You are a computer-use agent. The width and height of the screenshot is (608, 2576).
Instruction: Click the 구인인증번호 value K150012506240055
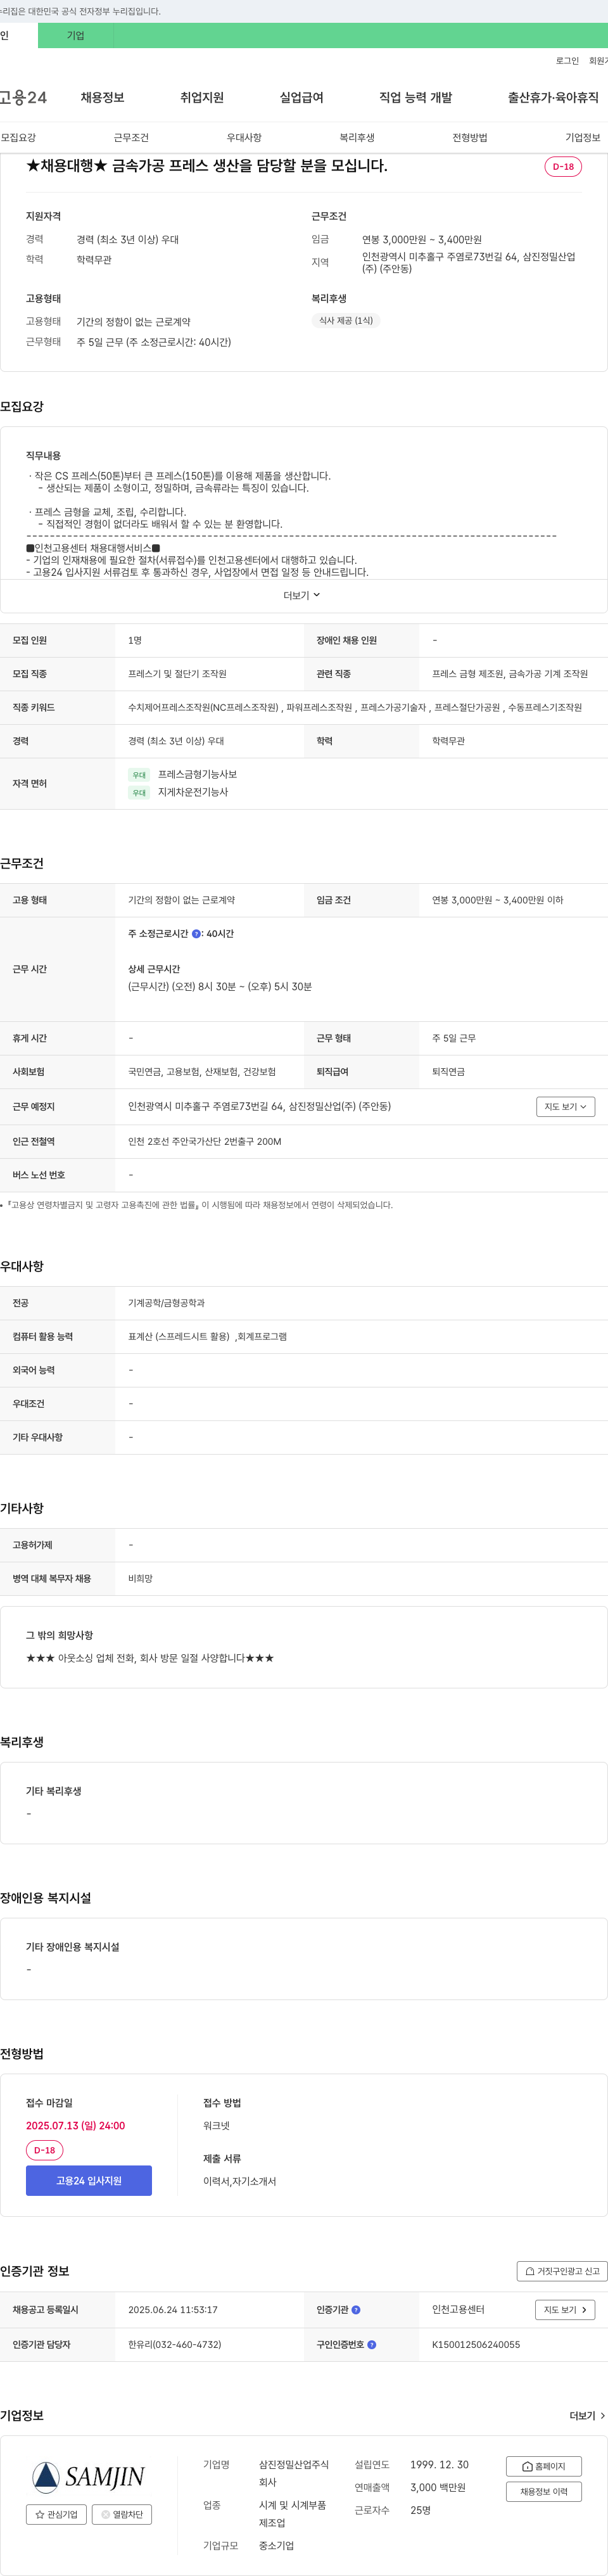pos(476,2344)
